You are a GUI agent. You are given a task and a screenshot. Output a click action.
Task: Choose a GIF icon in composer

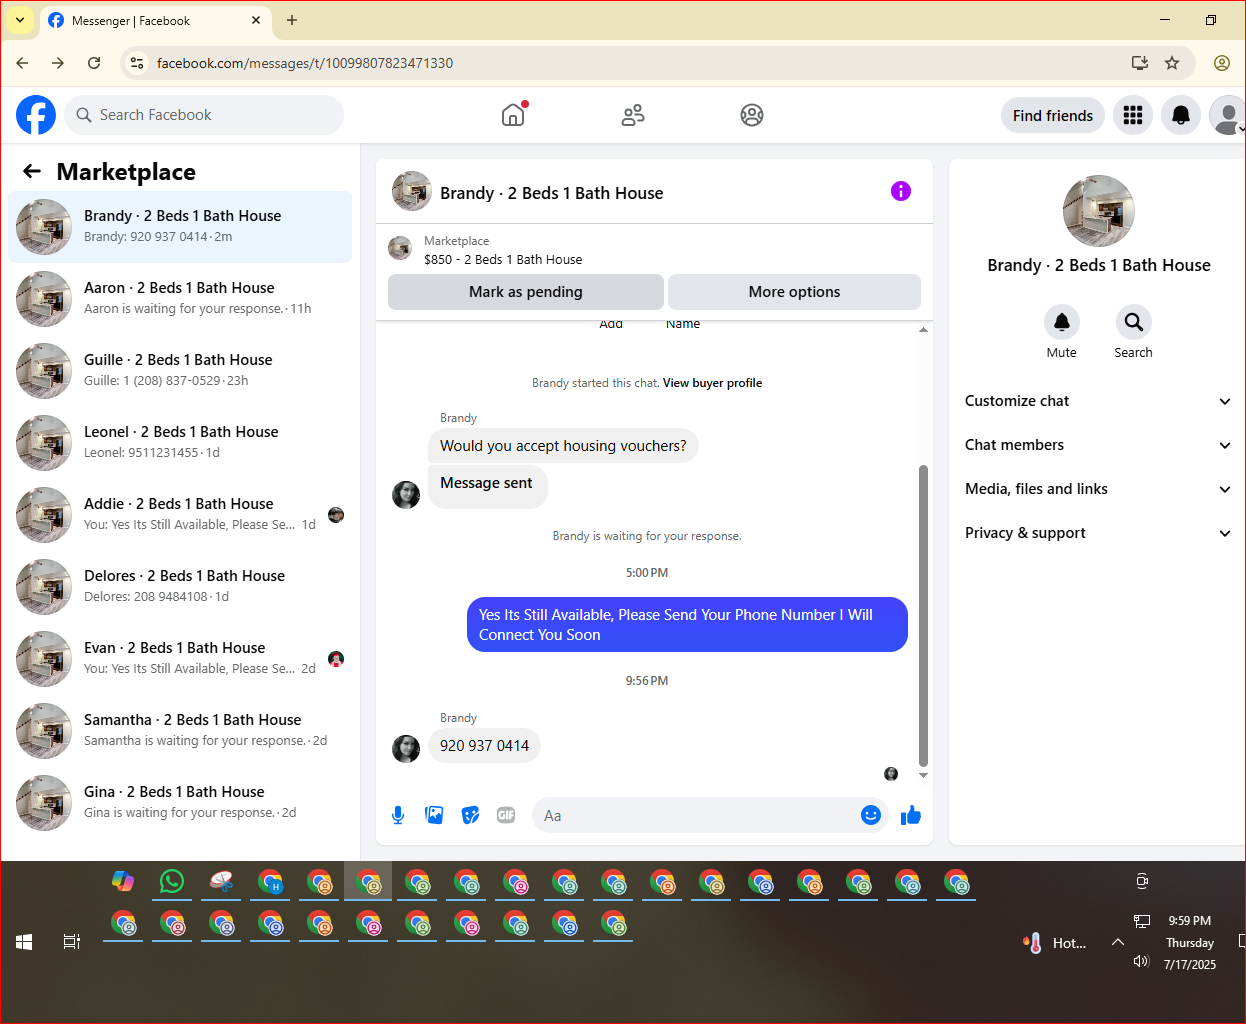[506, 815]
